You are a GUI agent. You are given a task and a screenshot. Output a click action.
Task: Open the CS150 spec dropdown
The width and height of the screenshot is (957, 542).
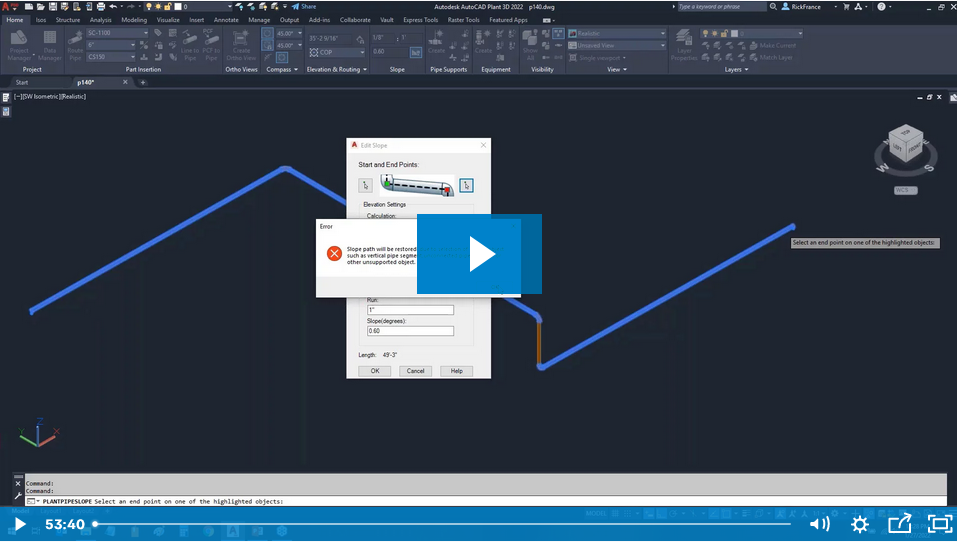coord(111,57)
